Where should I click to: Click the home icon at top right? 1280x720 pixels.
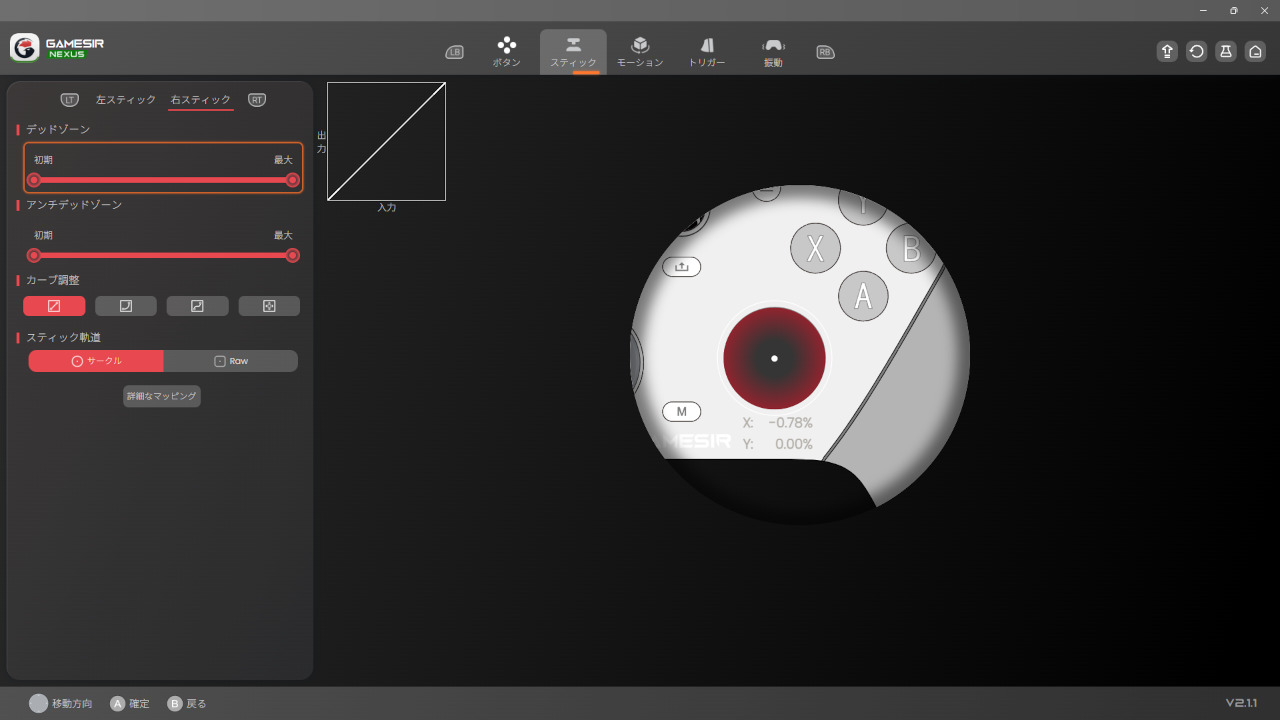pyautogui.click(x=1255, y=52)
